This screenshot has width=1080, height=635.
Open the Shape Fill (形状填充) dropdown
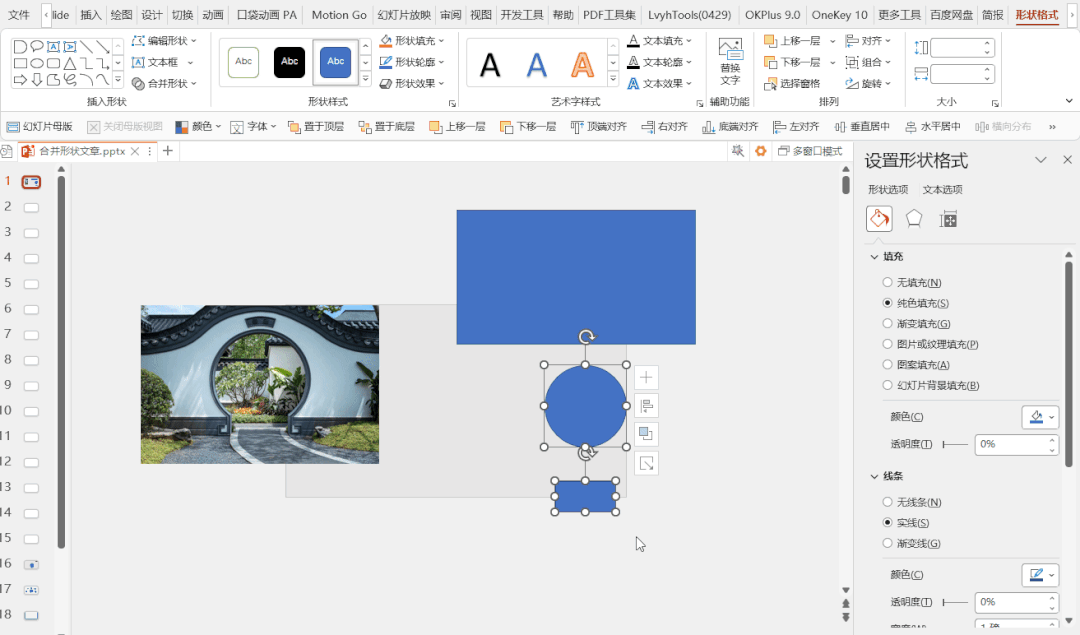pos(412,41)
